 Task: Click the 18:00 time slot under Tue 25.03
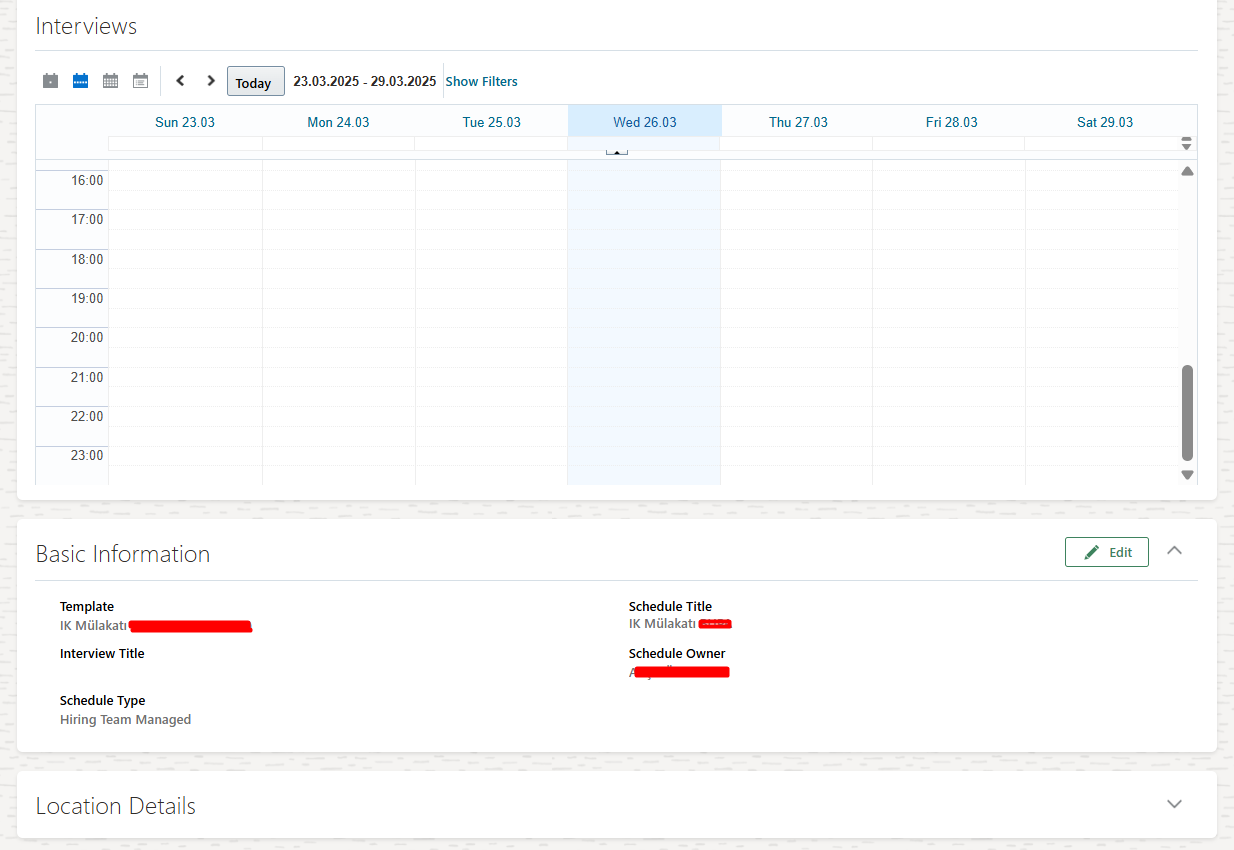pos(490,272)
